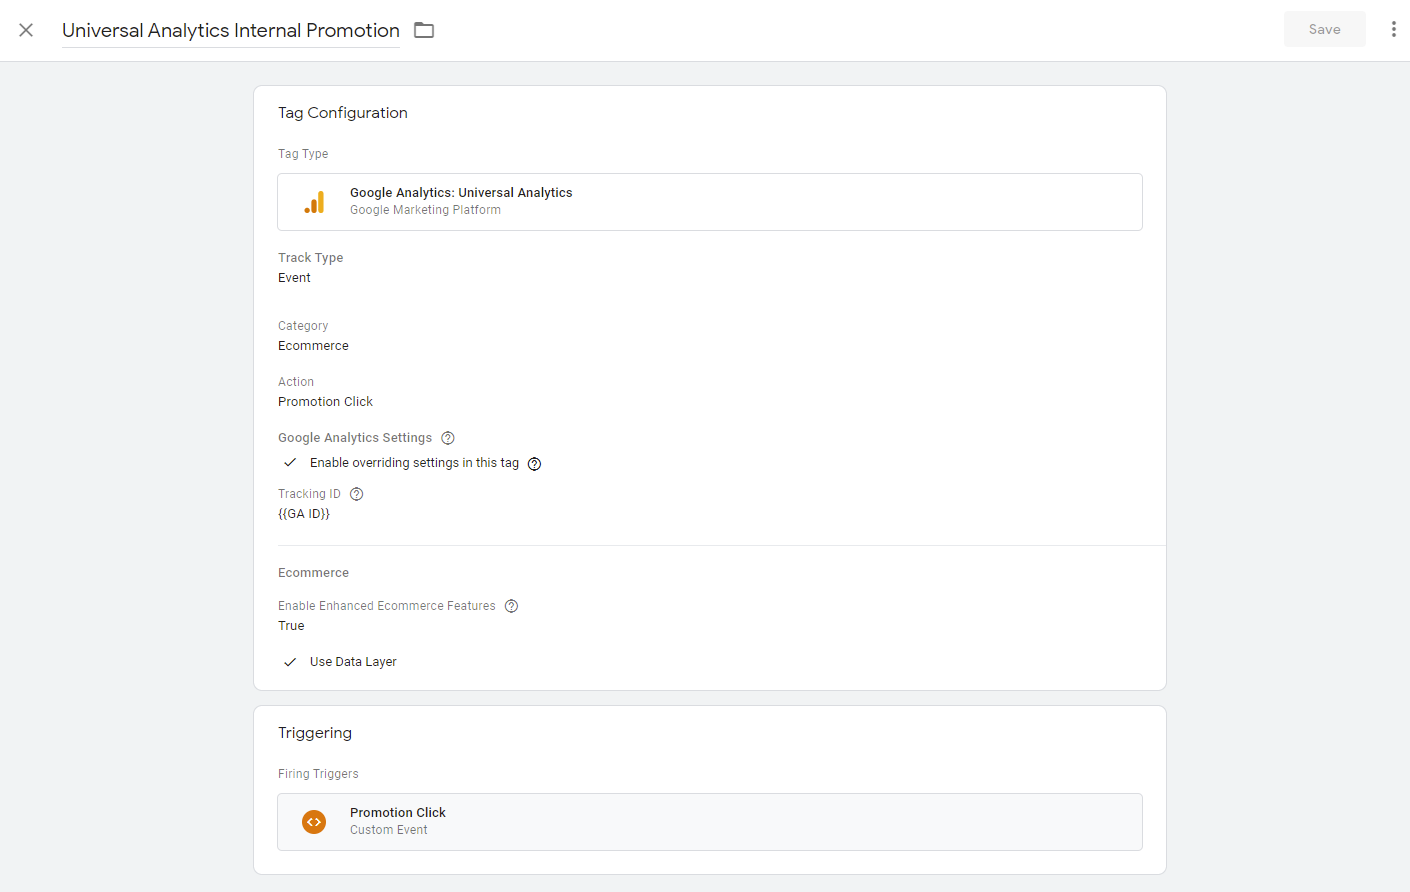Click the folder icon beside tag name
The width and height of the screenshot is (1410, 892).
(x=424, y=30)
